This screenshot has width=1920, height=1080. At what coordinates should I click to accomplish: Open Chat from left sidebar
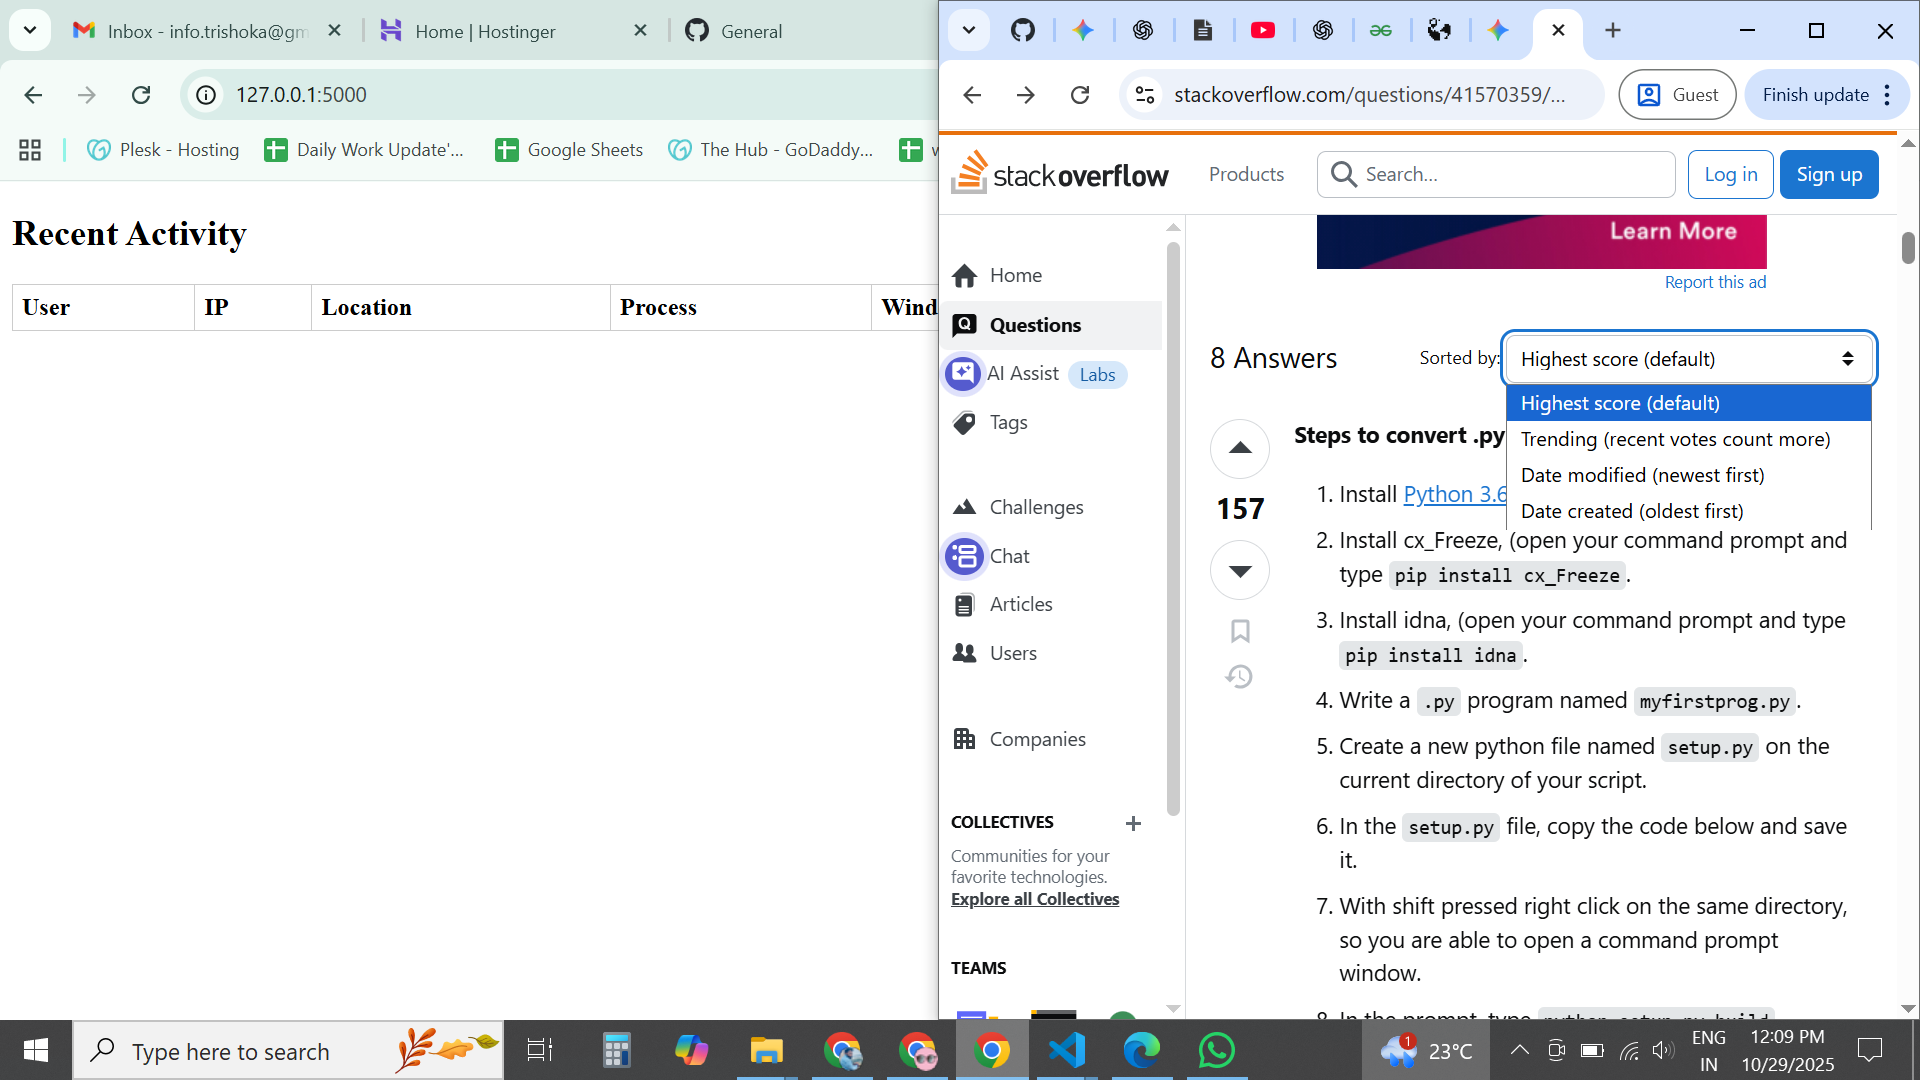tap(1009, 556)
